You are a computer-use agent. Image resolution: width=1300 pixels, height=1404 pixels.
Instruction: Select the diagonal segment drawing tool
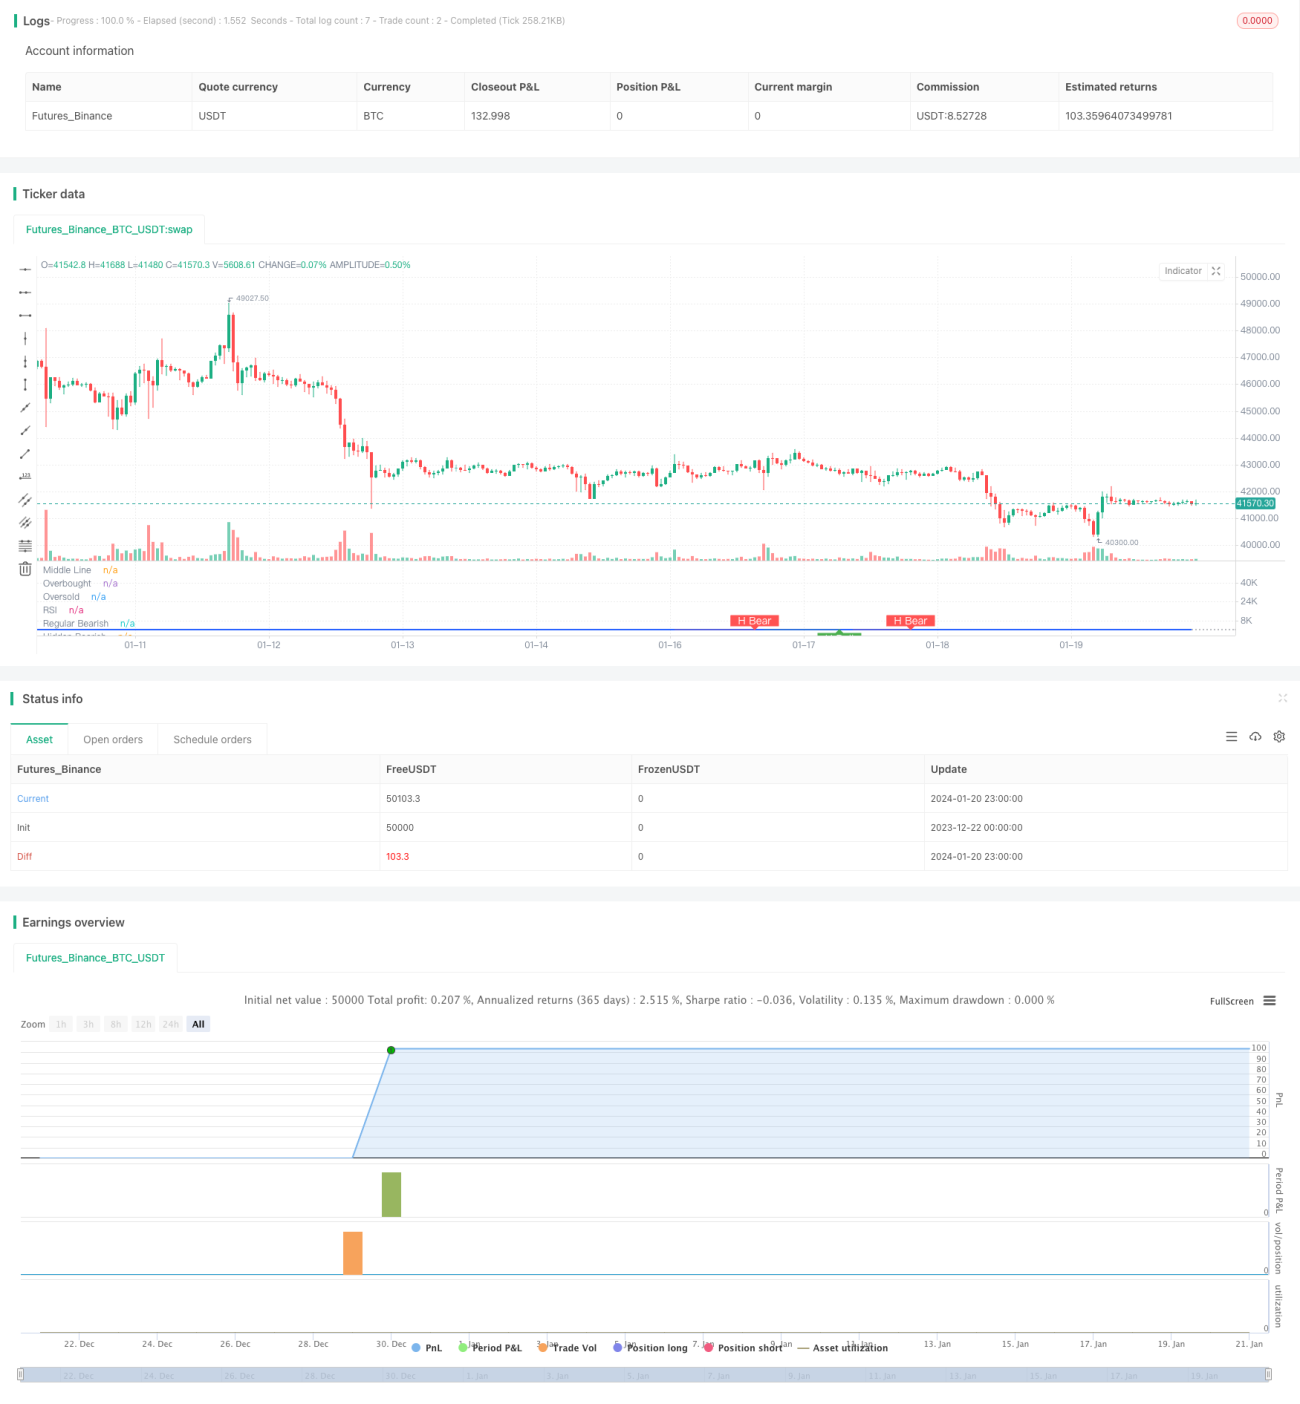click(25, 453)
